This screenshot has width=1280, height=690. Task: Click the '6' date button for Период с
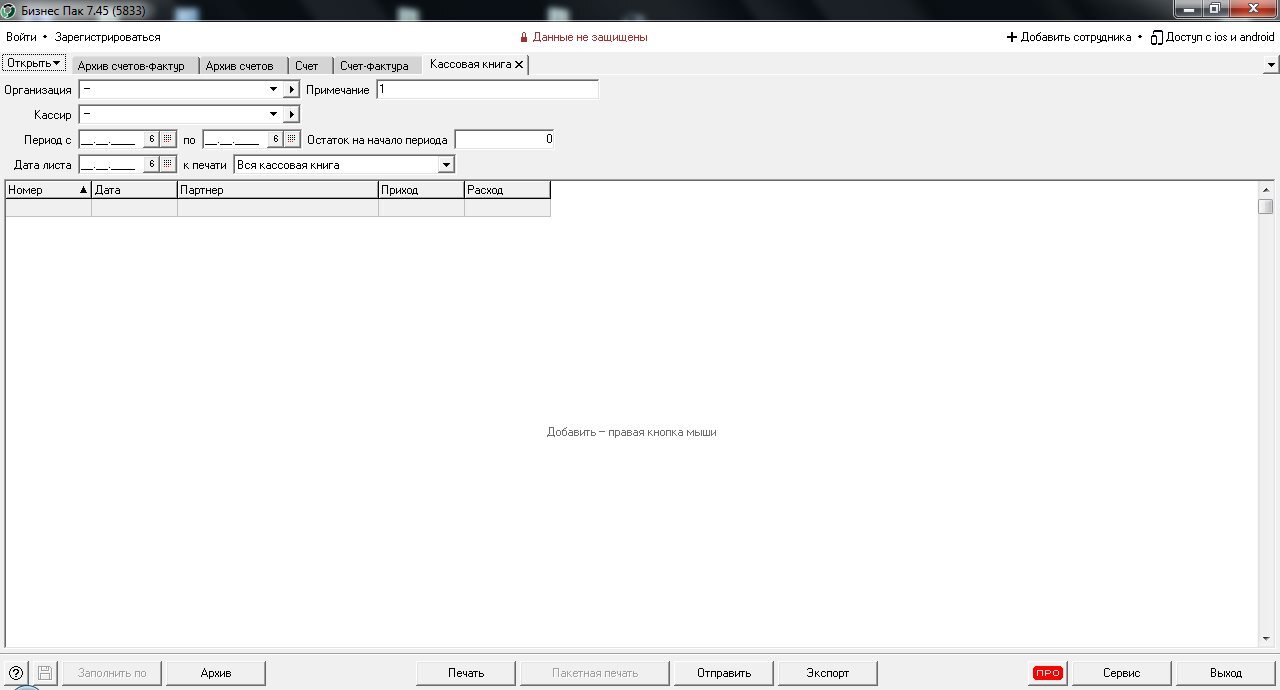pos(151,139)
